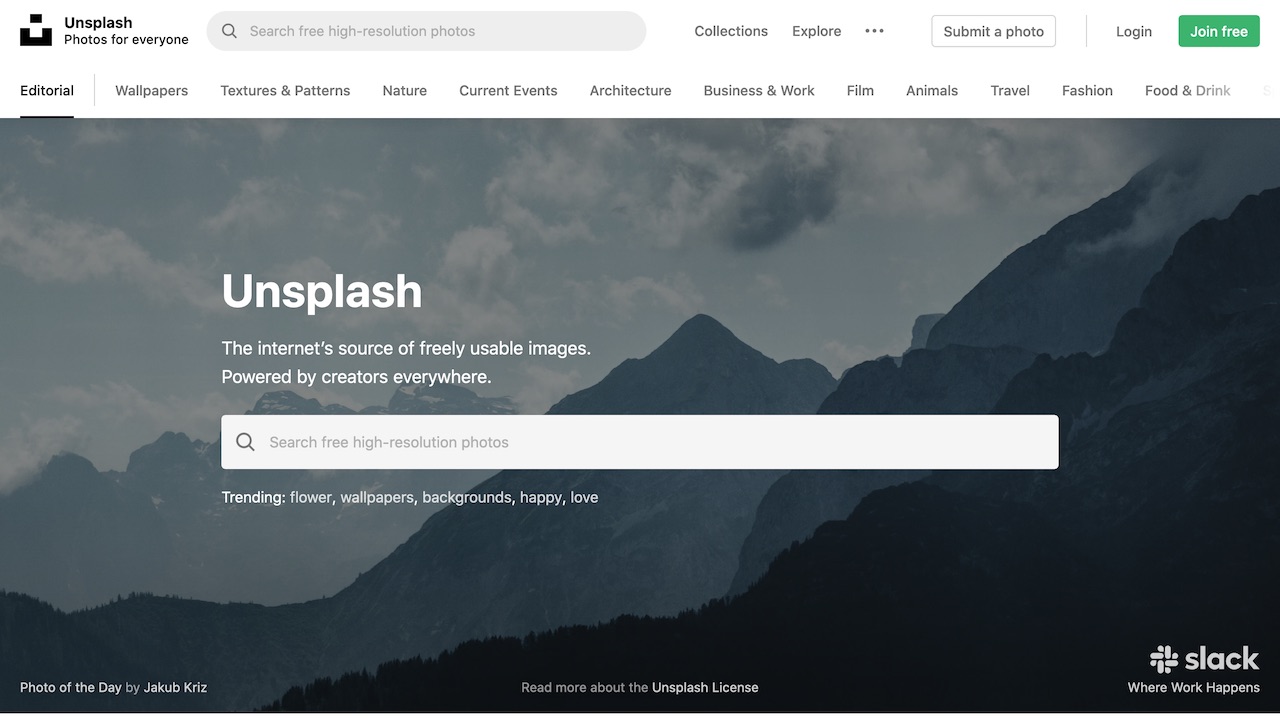
Task: Search the trending term backgrounds
Action: (466, 497)
